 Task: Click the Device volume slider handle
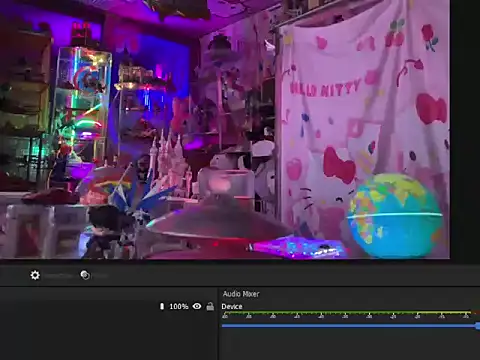coord(478,326)
